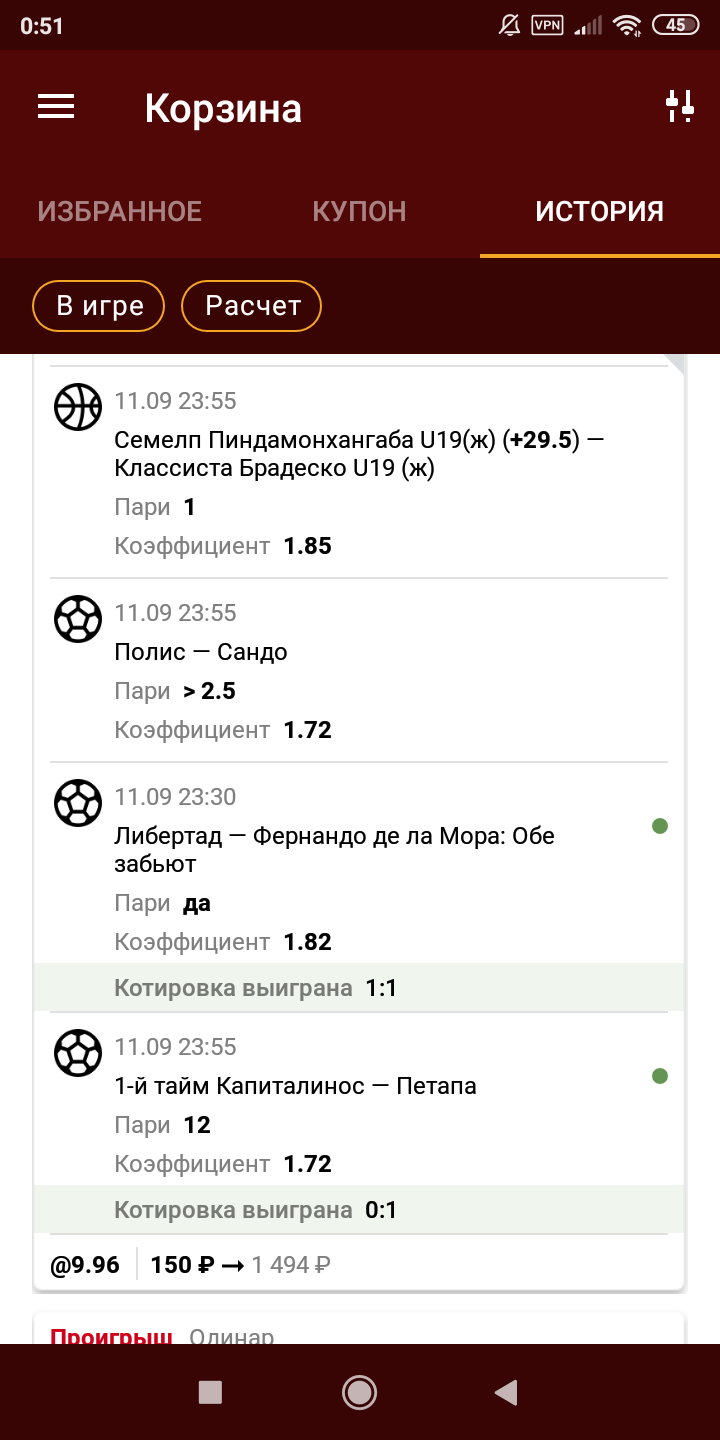This screenshot has height=1440, width=720.
Task: Open the 1-й тайм Капиталинос — Петапа event
Action: [296, 1085]
